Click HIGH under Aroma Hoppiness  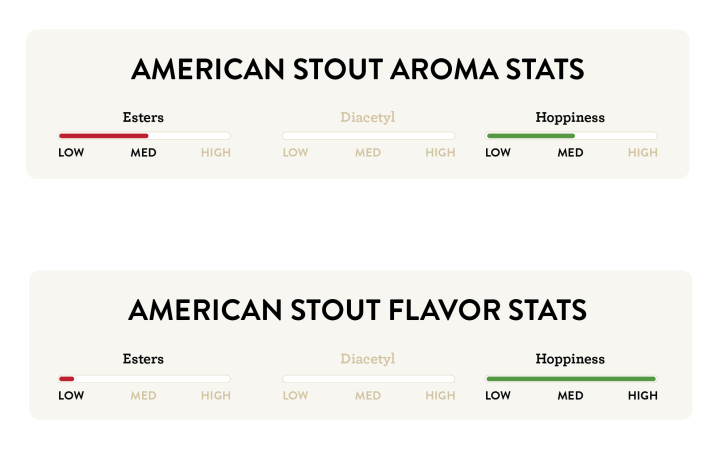click(643, 153)
